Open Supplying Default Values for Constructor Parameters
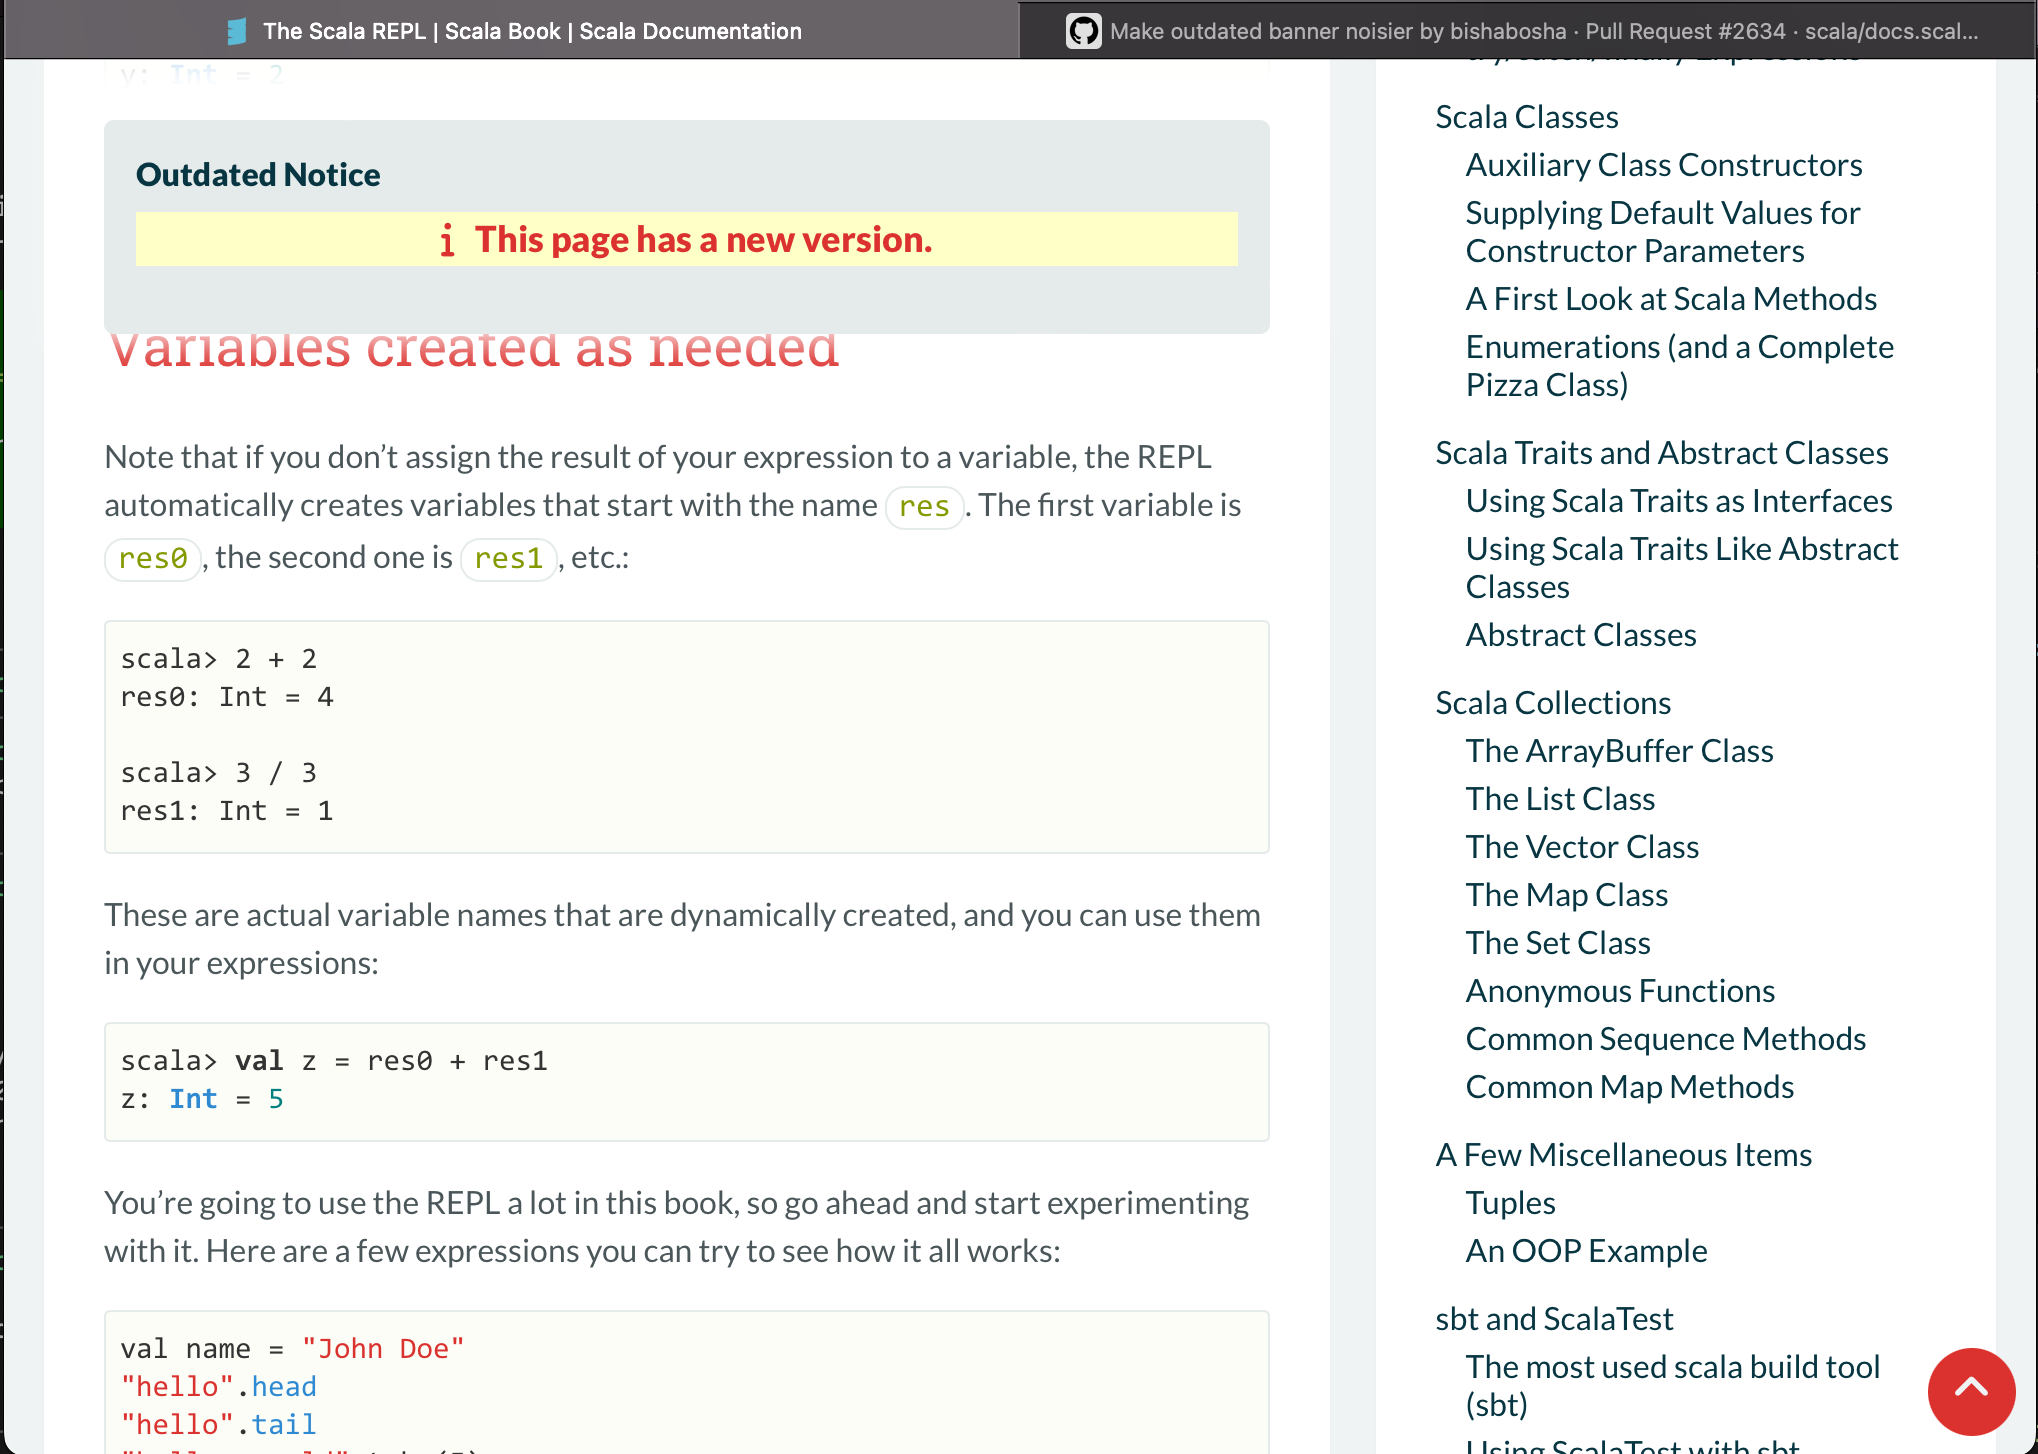Image resolution: width=2038 pixels, height=1454 pixels. click(x=1662, y=232)
